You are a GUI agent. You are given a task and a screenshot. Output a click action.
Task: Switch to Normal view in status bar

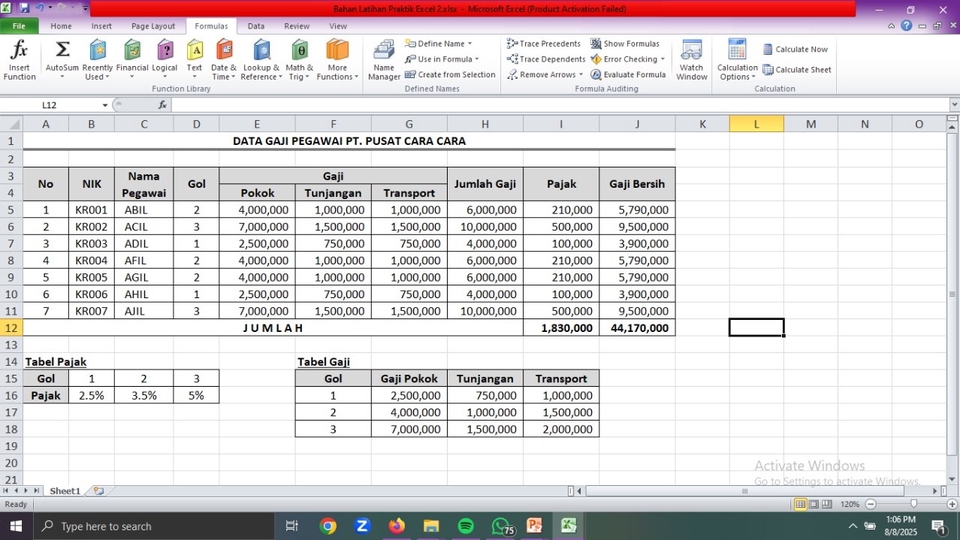tap(800, 504)
